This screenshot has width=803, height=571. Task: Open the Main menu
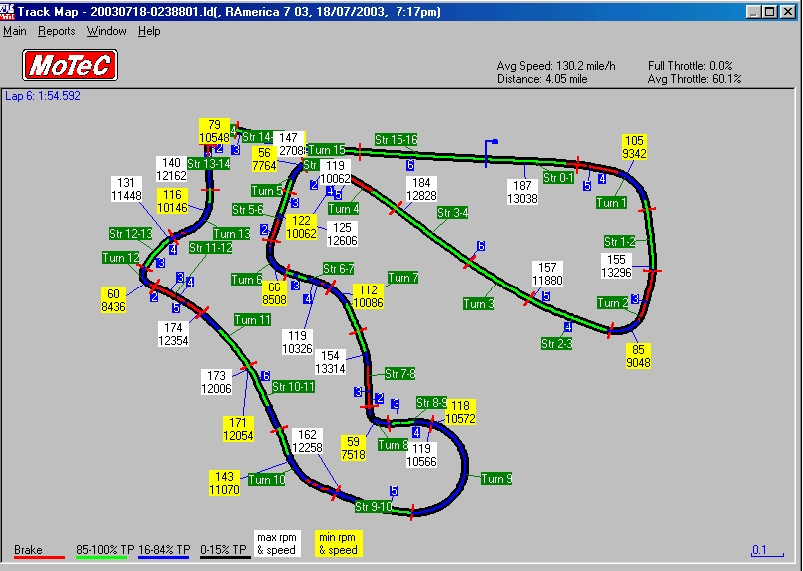click(15, 31)
